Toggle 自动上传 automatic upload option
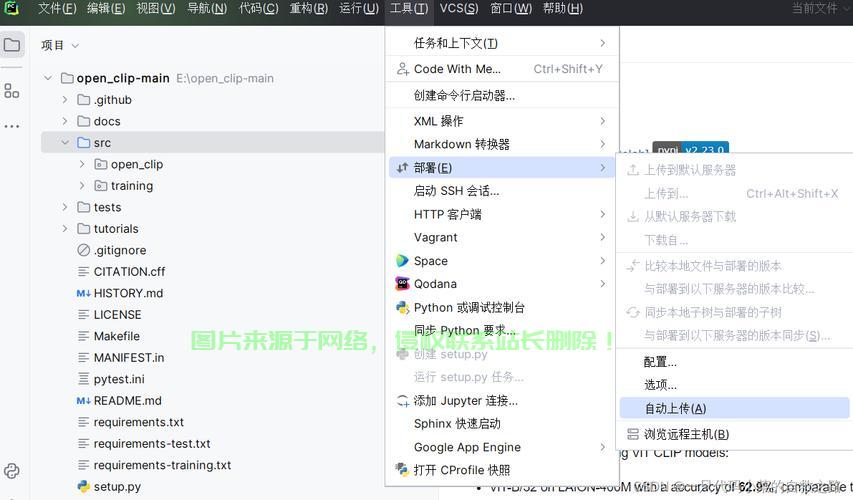This screenshot has width=853, height=500. (x=734, y=409)
